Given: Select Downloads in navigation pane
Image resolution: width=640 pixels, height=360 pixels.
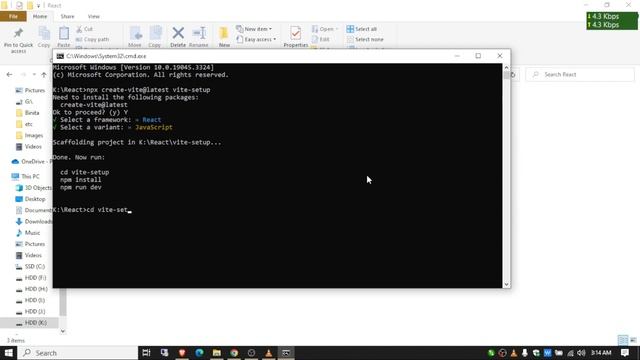Looking at the screenshot, I should click(33, 222).
